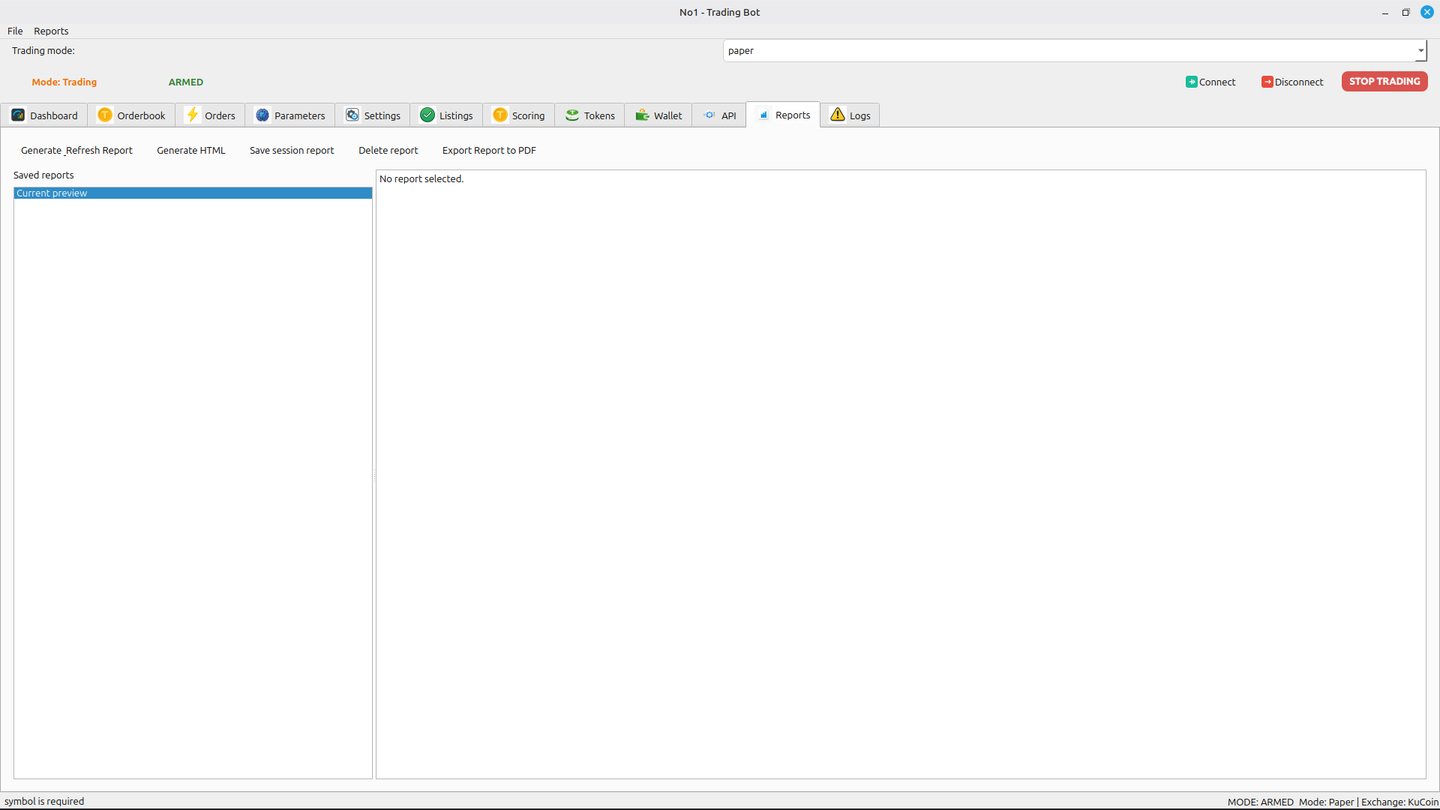The height and width of the screenshot is (810, 1440).
Task: Click the Parameters globe icon
Action: click(x=262, y=115)
